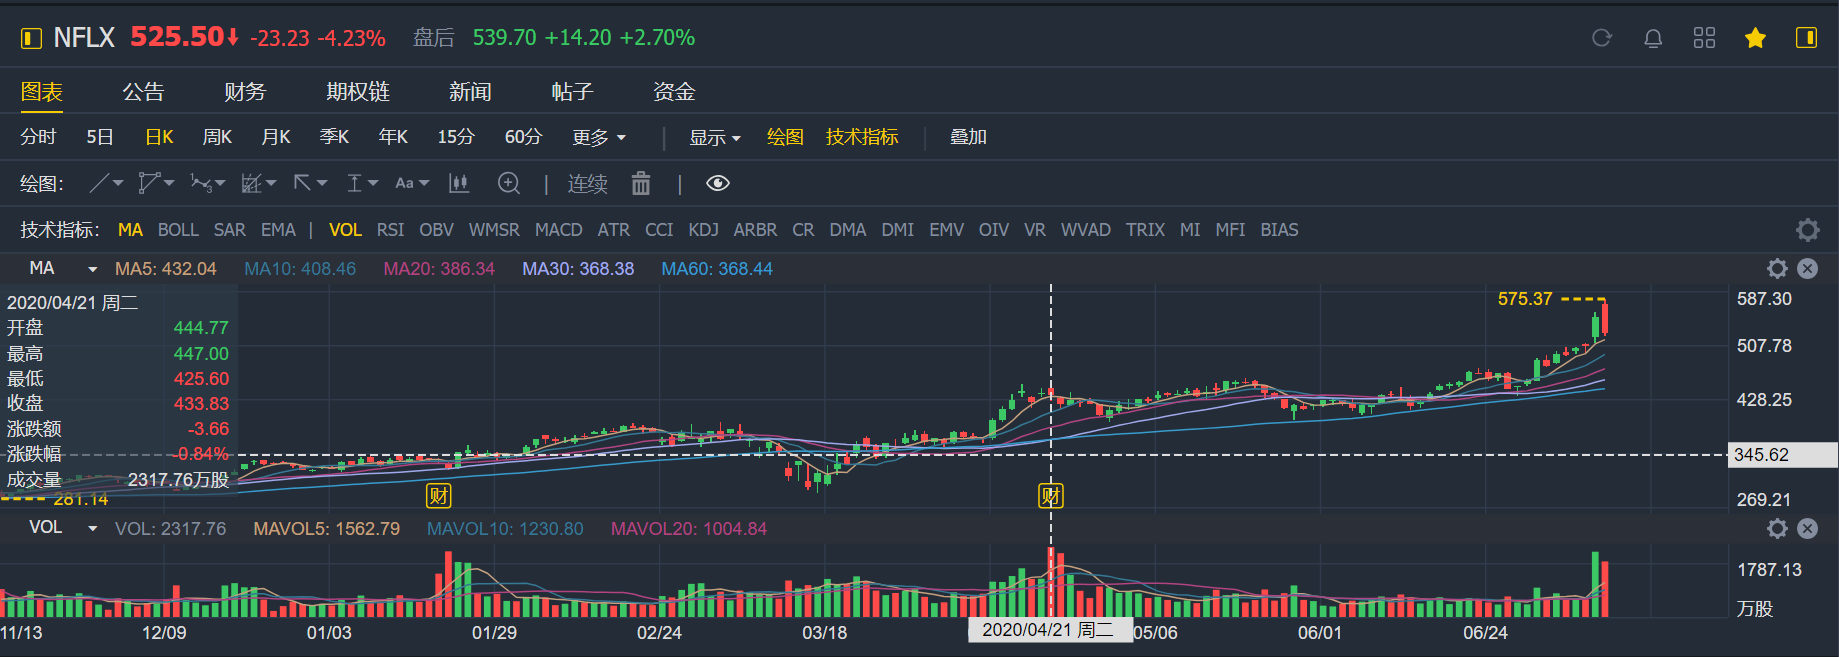Enable the SAR indicator

(x=229, y=230)
